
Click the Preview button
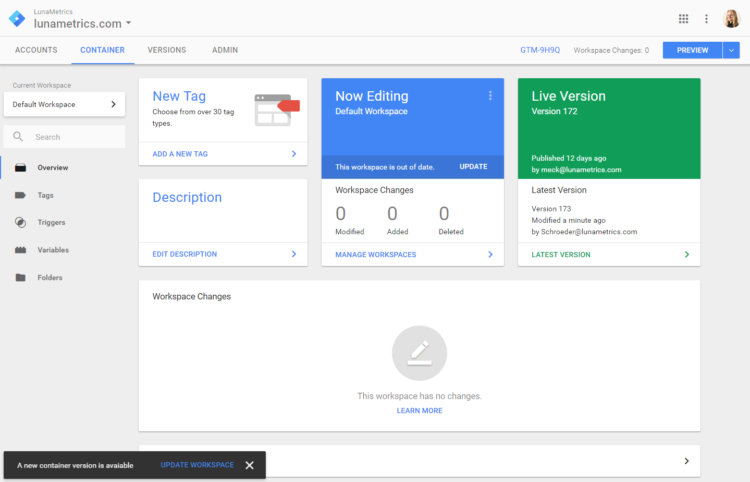(692, 50)
